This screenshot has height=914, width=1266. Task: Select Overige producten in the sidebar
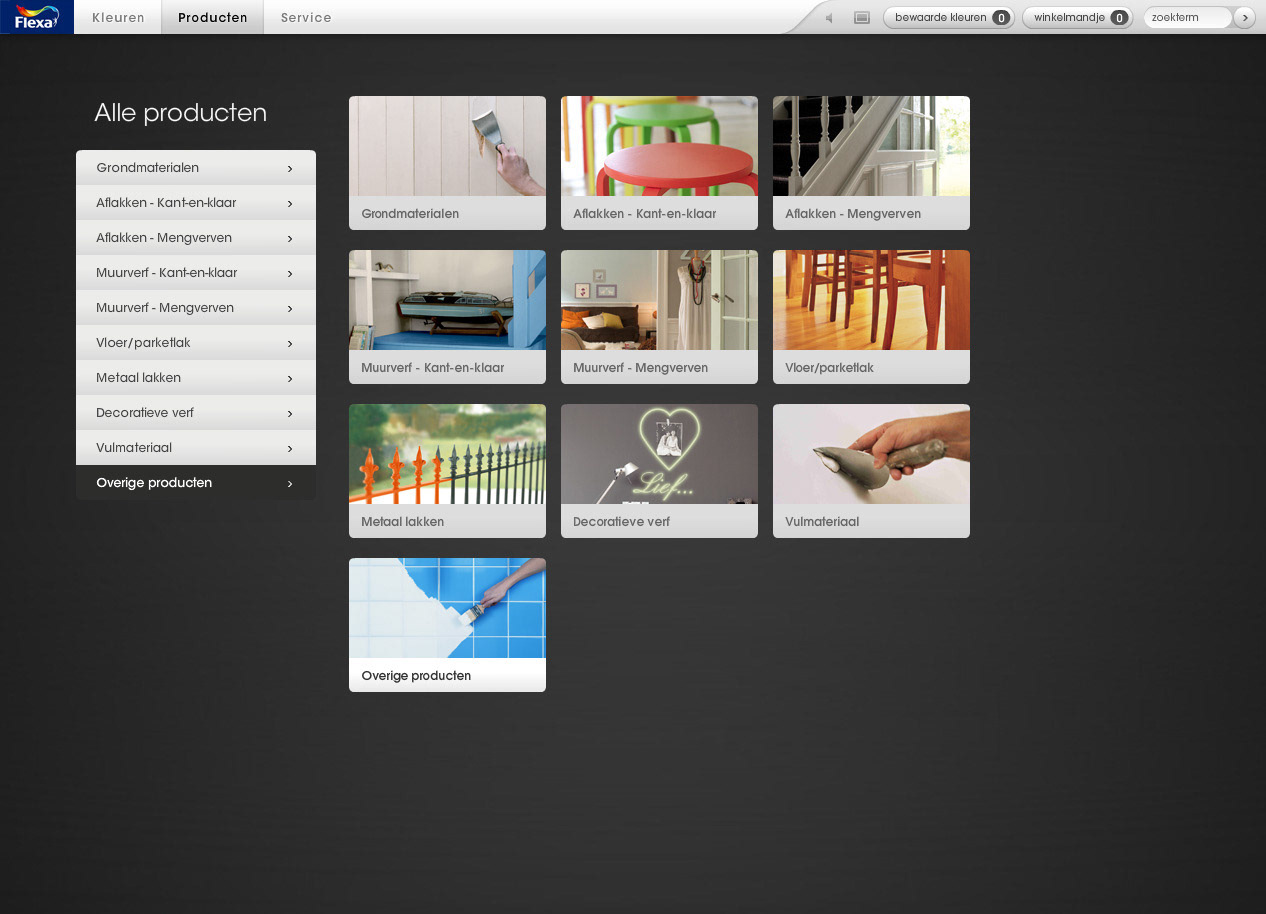(196, 483)
